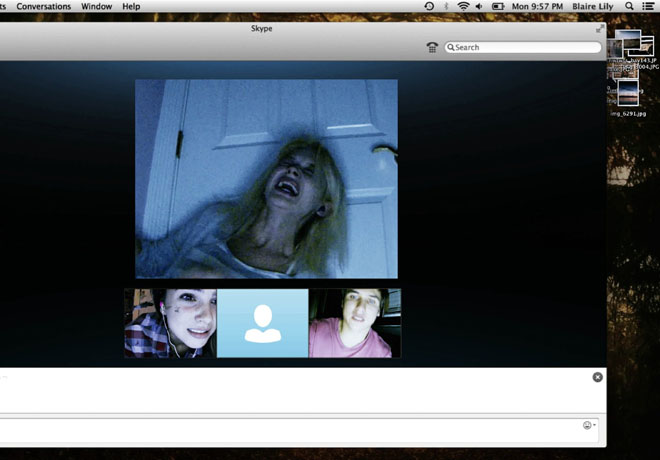Select the img_6291.jpg desktop file
Screen dimensions: 660x460
click(x=628, y=97)
